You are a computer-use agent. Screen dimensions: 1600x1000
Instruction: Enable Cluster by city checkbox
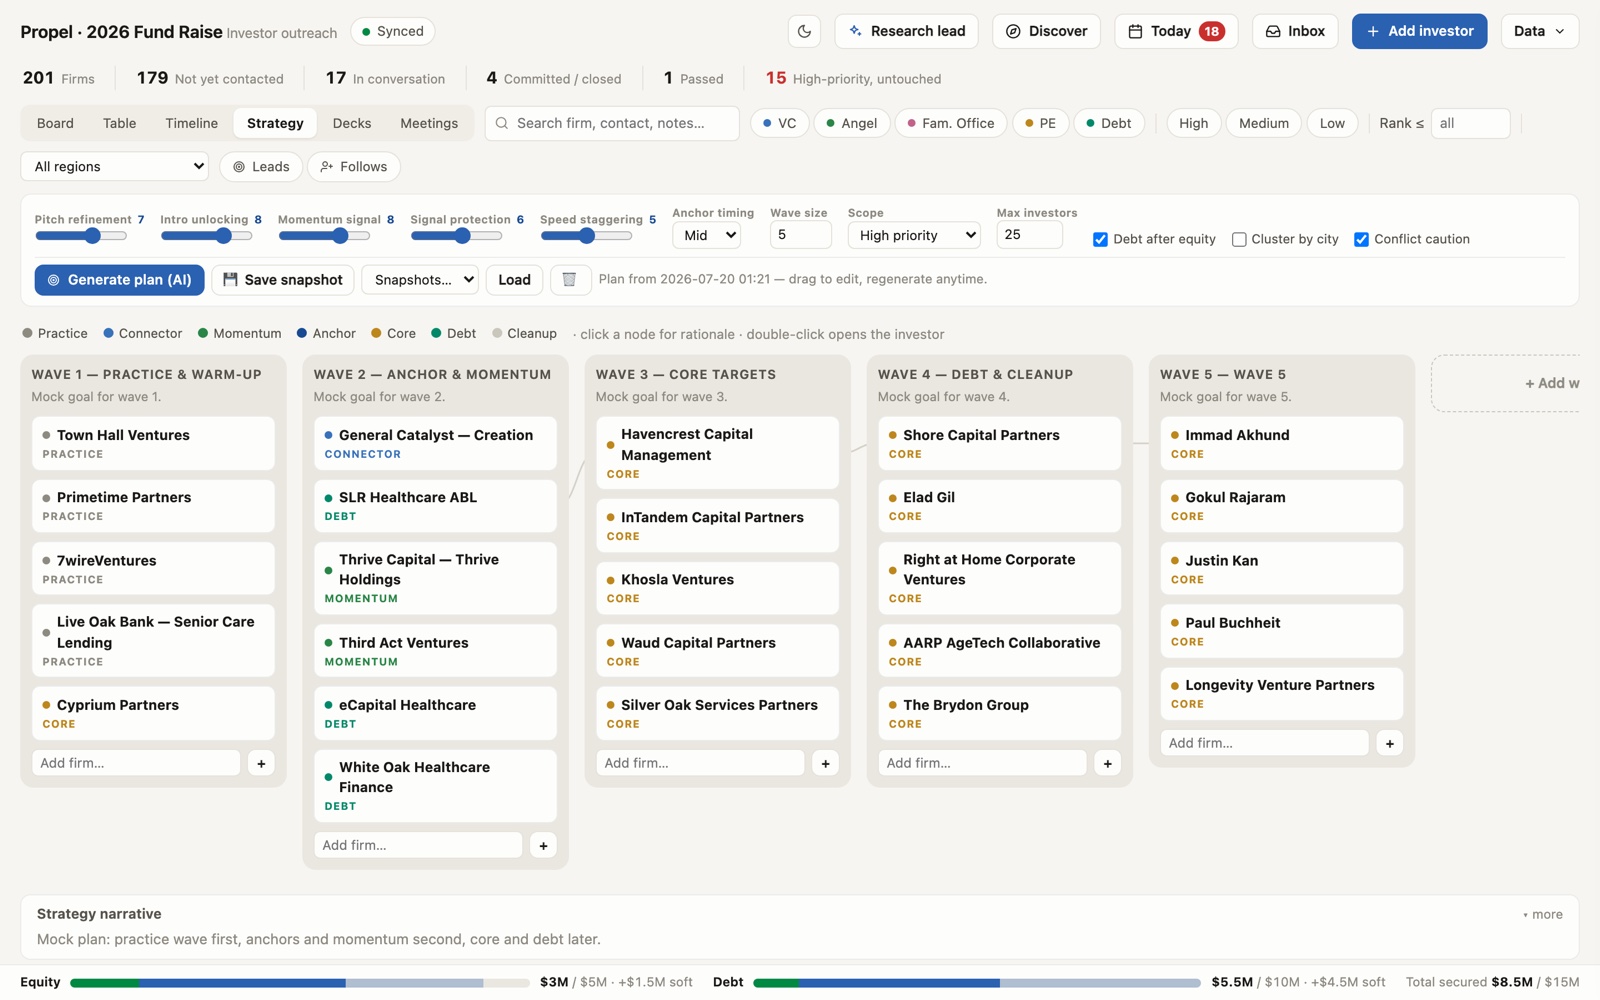1239,239
